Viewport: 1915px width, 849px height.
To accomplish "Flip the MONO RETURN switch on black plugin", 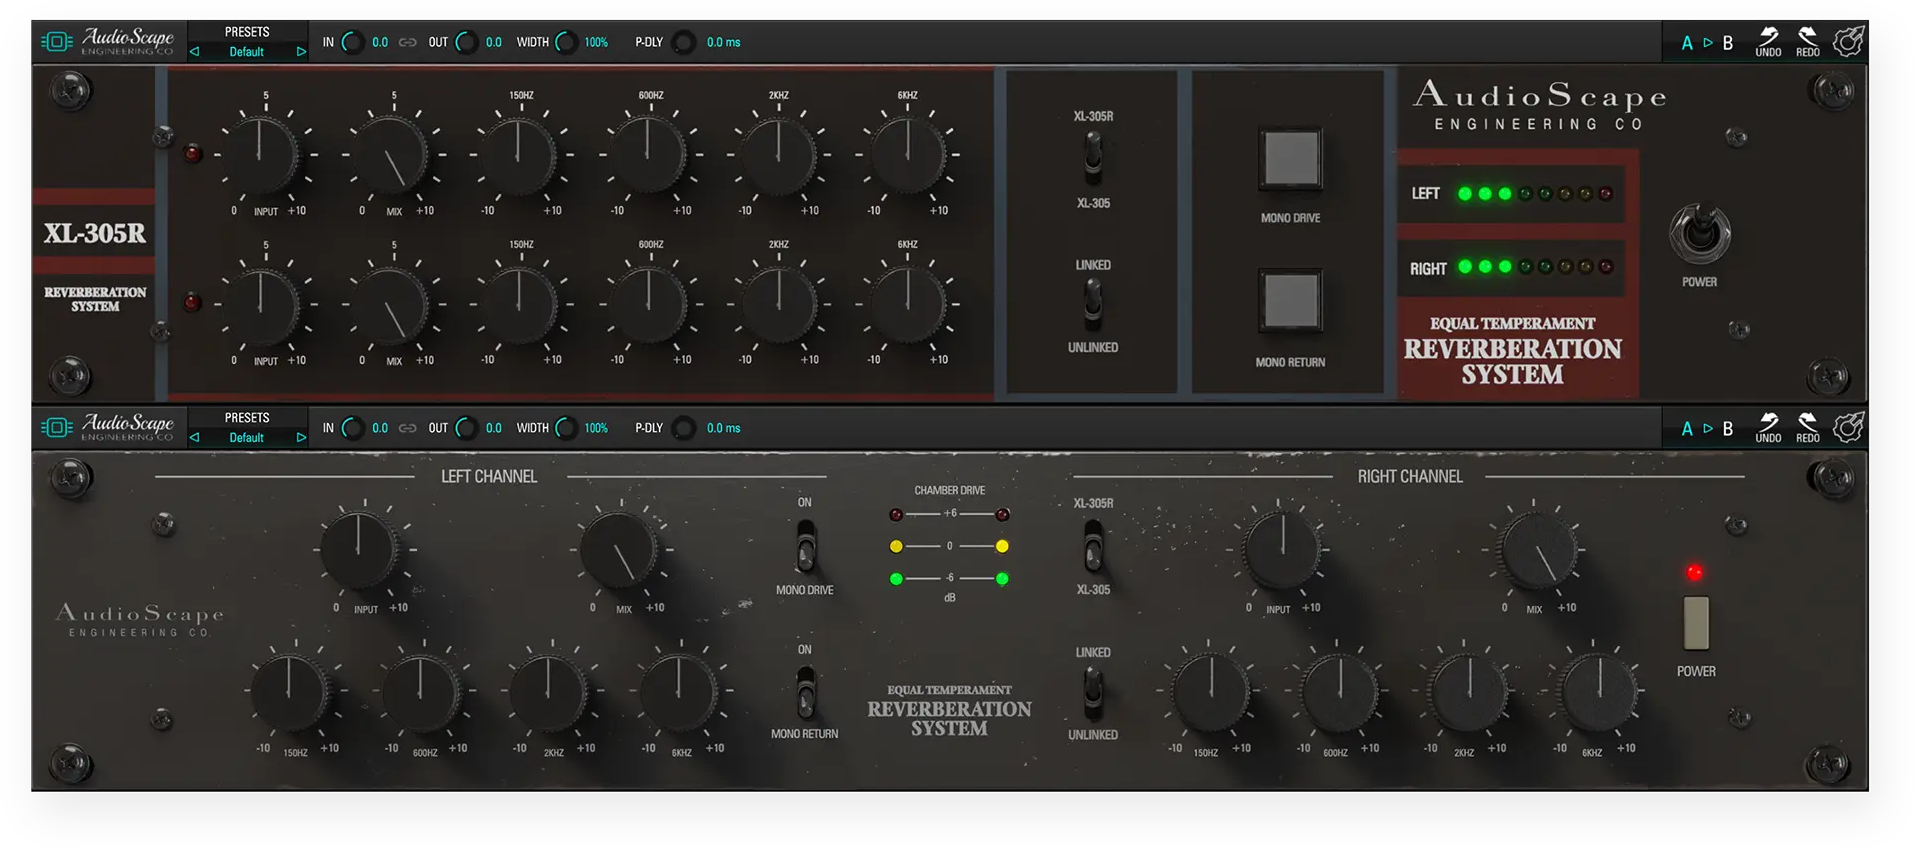I will click(x=805, y=692).
